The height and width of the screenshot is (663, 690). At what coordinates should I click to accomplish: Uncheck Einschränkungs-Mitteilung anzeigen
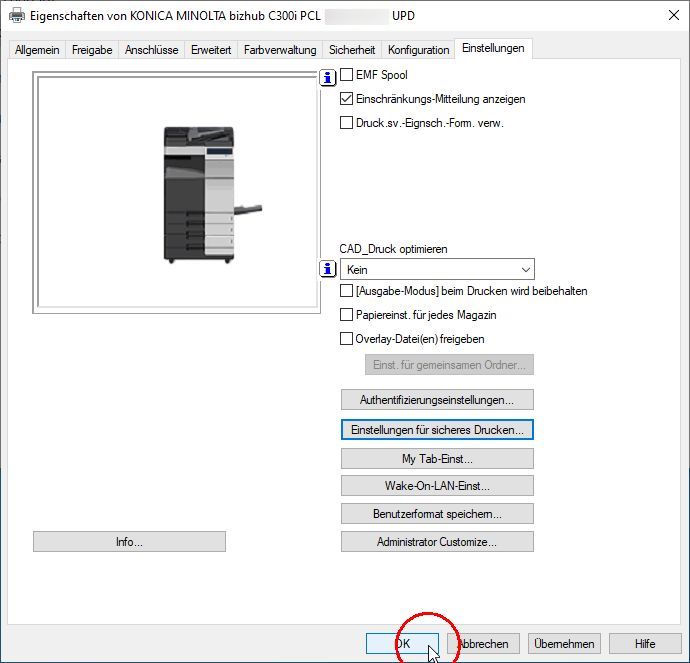[347, 99]
